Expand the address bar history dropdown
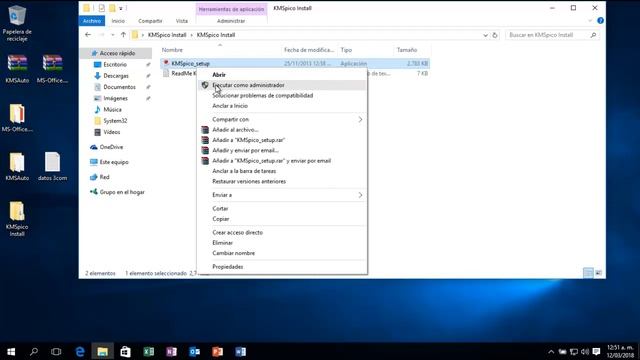This screenshot has height=360, width=640. point(485,35)
